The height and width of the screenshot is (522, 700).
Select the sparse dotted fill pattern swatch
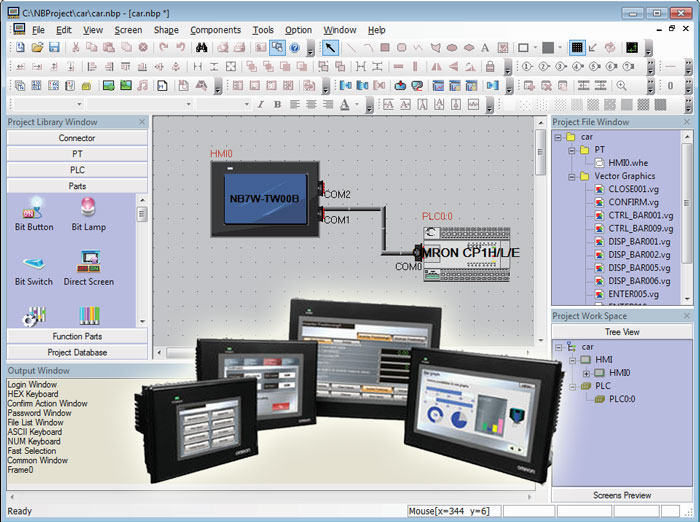[525, 104]
